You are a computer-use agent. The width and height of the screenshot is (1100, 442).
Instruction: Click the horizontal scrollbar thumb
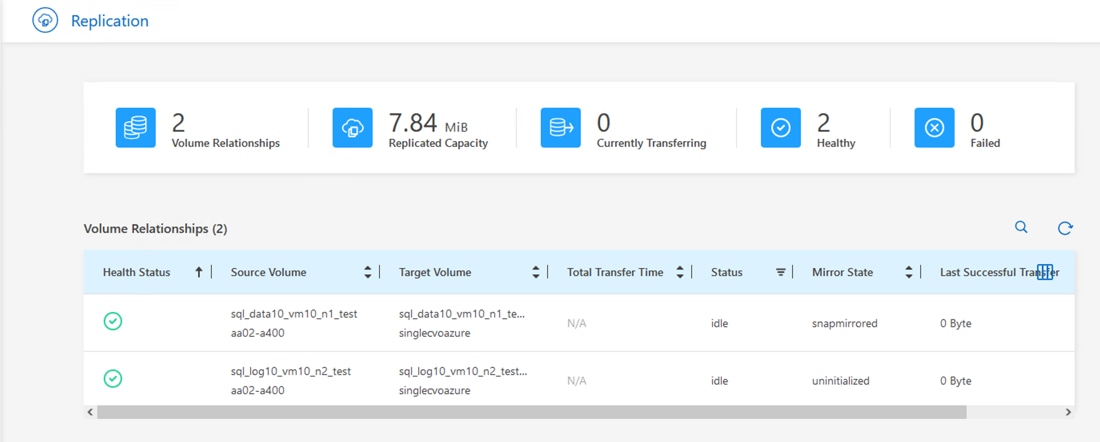point(532,413)
